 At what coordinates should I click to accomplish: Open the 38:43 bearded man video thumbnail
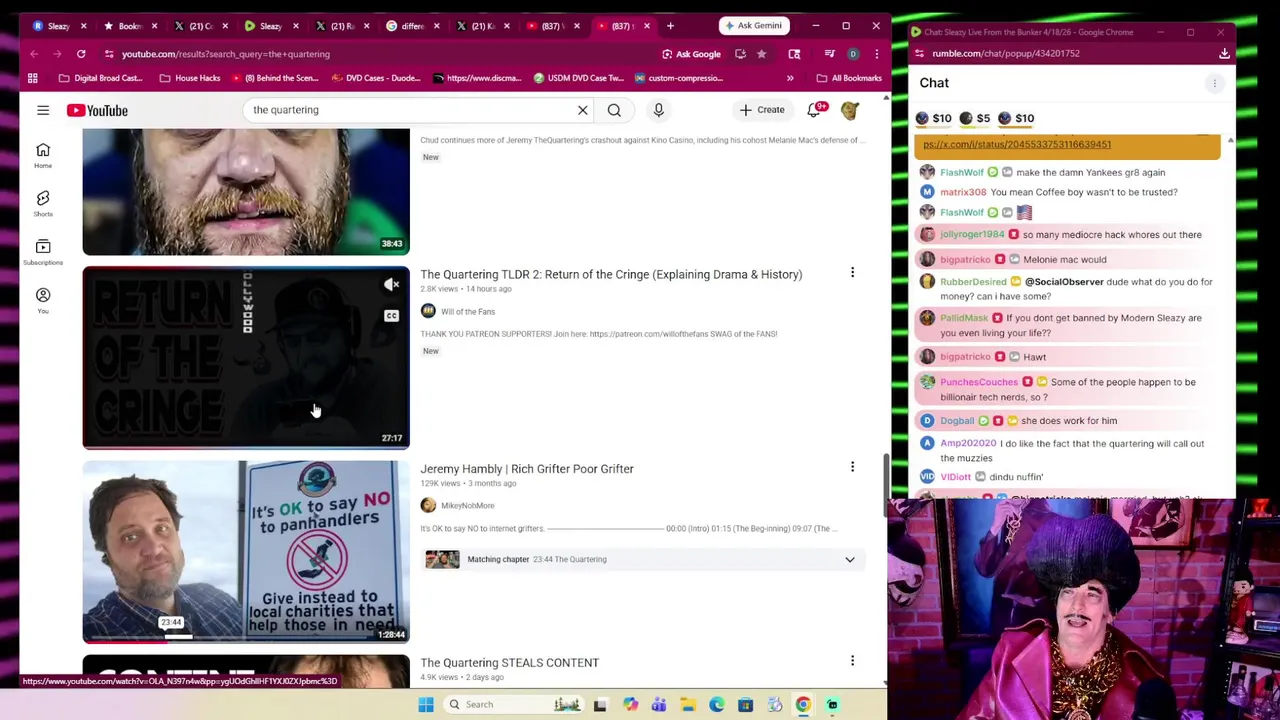(246, 191)
